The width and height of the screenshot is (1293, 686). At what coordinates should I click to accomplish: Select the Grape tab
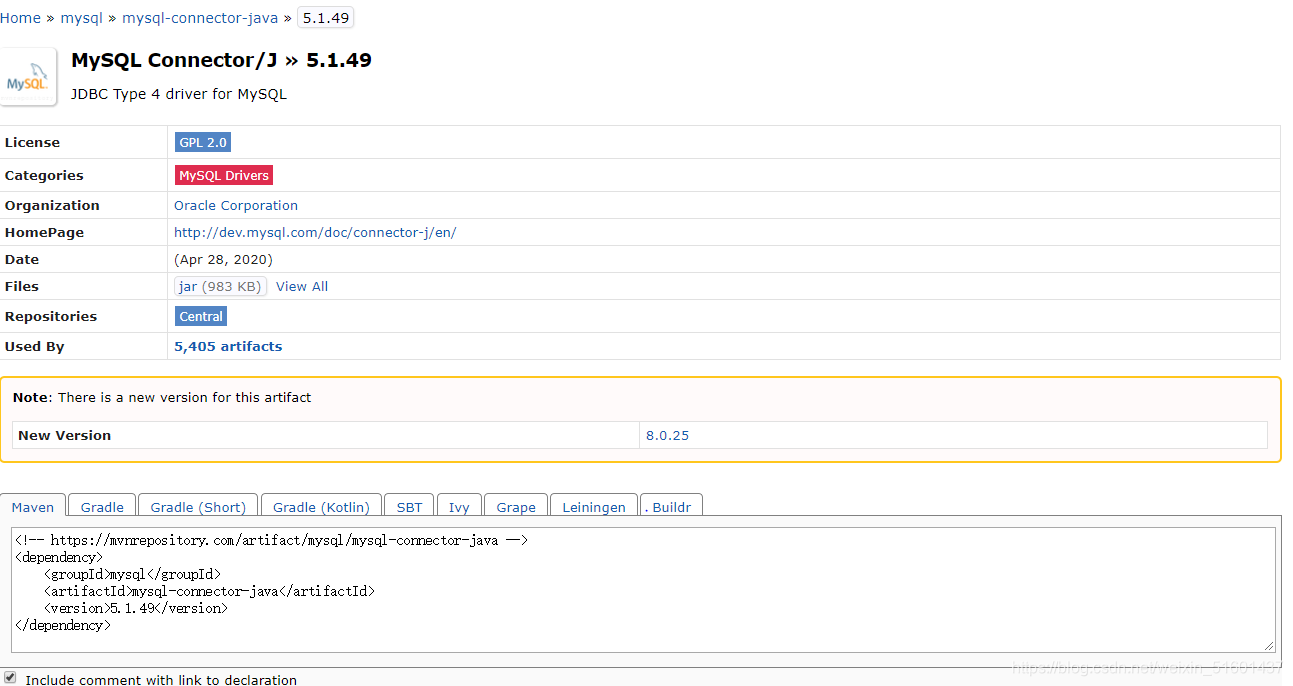pos(516,506)
